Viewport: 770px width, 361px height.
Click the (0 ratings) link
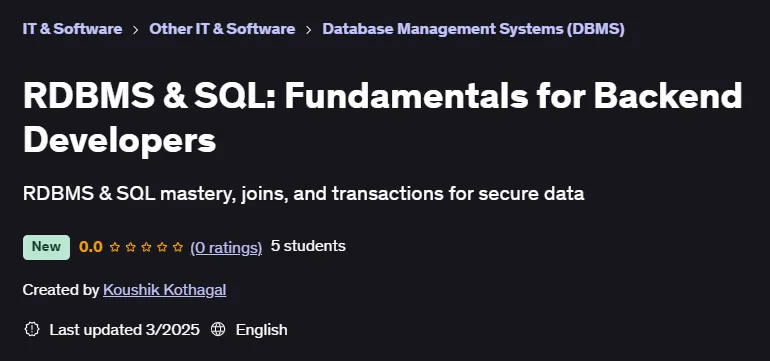(226, 247)
